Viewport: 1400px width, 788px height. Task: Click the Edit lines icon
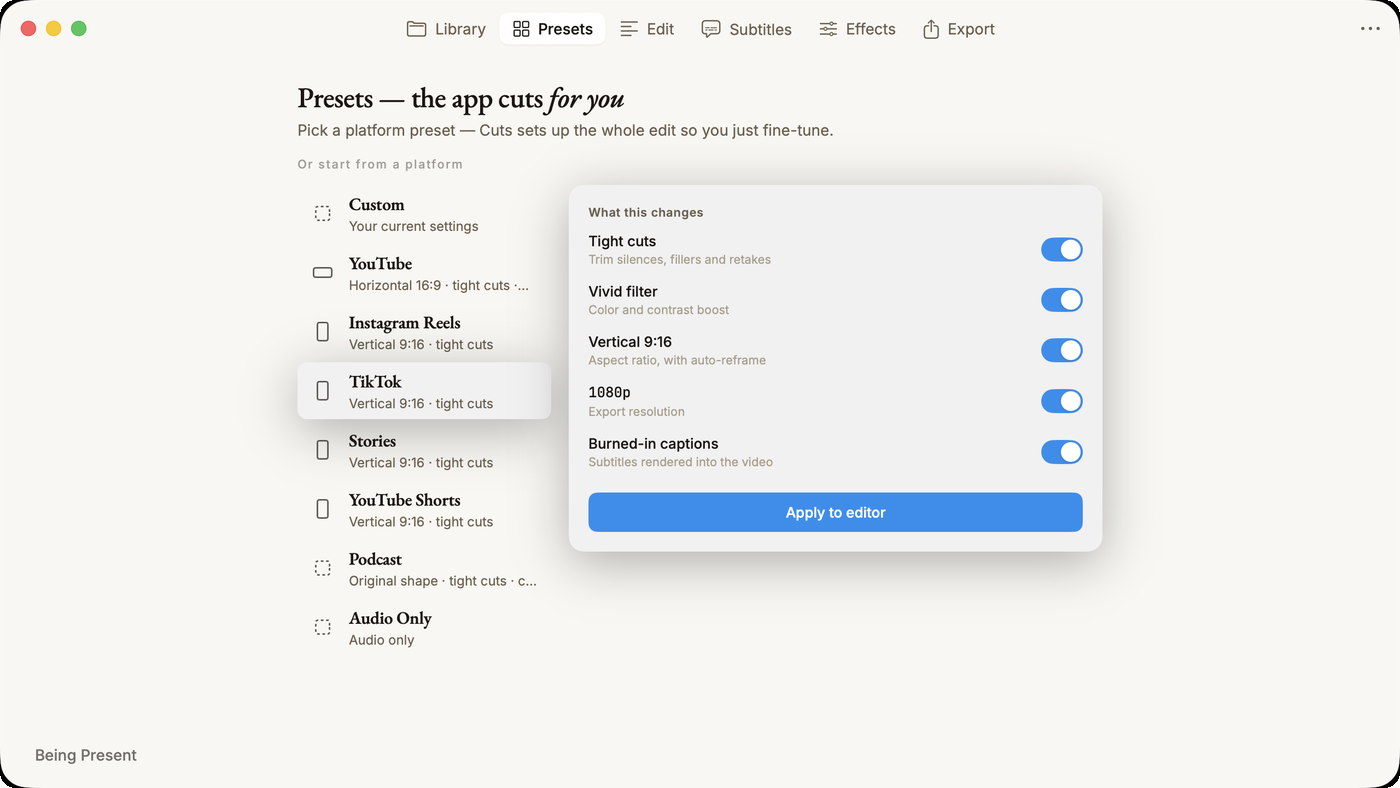[x=629, y=29]
